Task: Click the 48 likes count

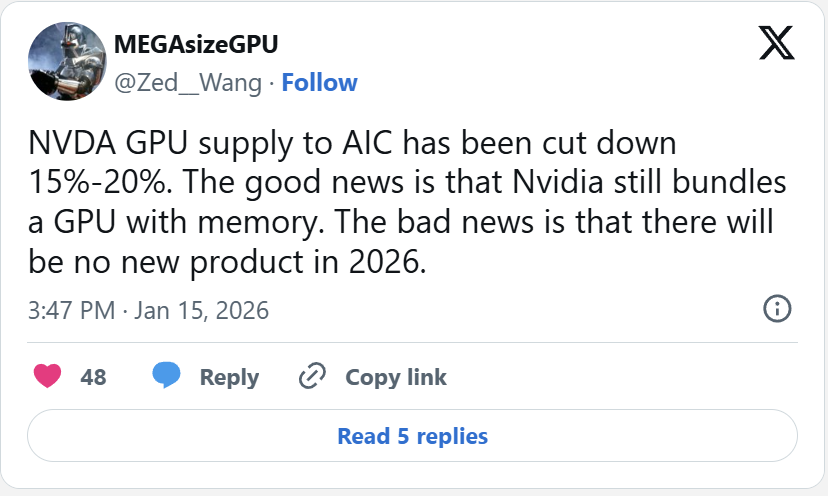Action: (x=93, y=377)
